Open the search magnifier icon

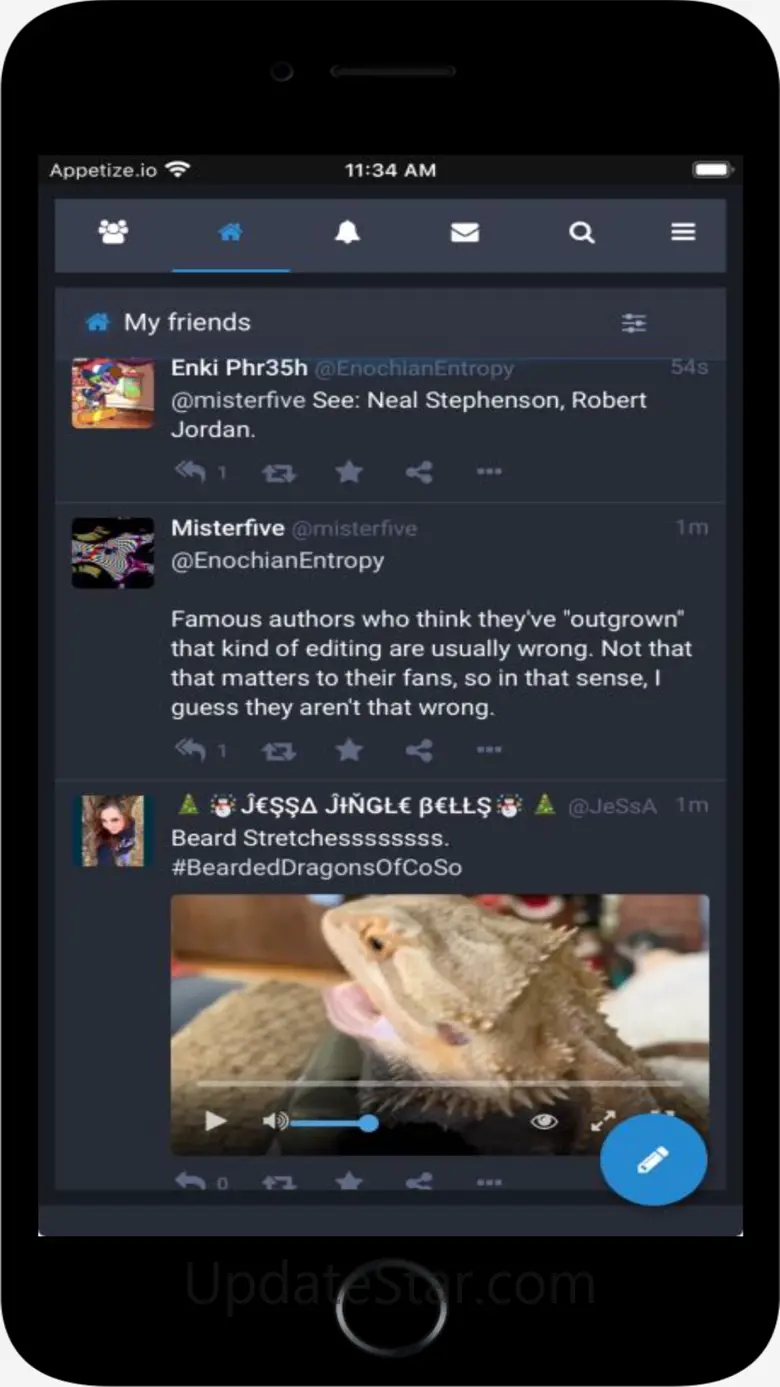point(582,233)
